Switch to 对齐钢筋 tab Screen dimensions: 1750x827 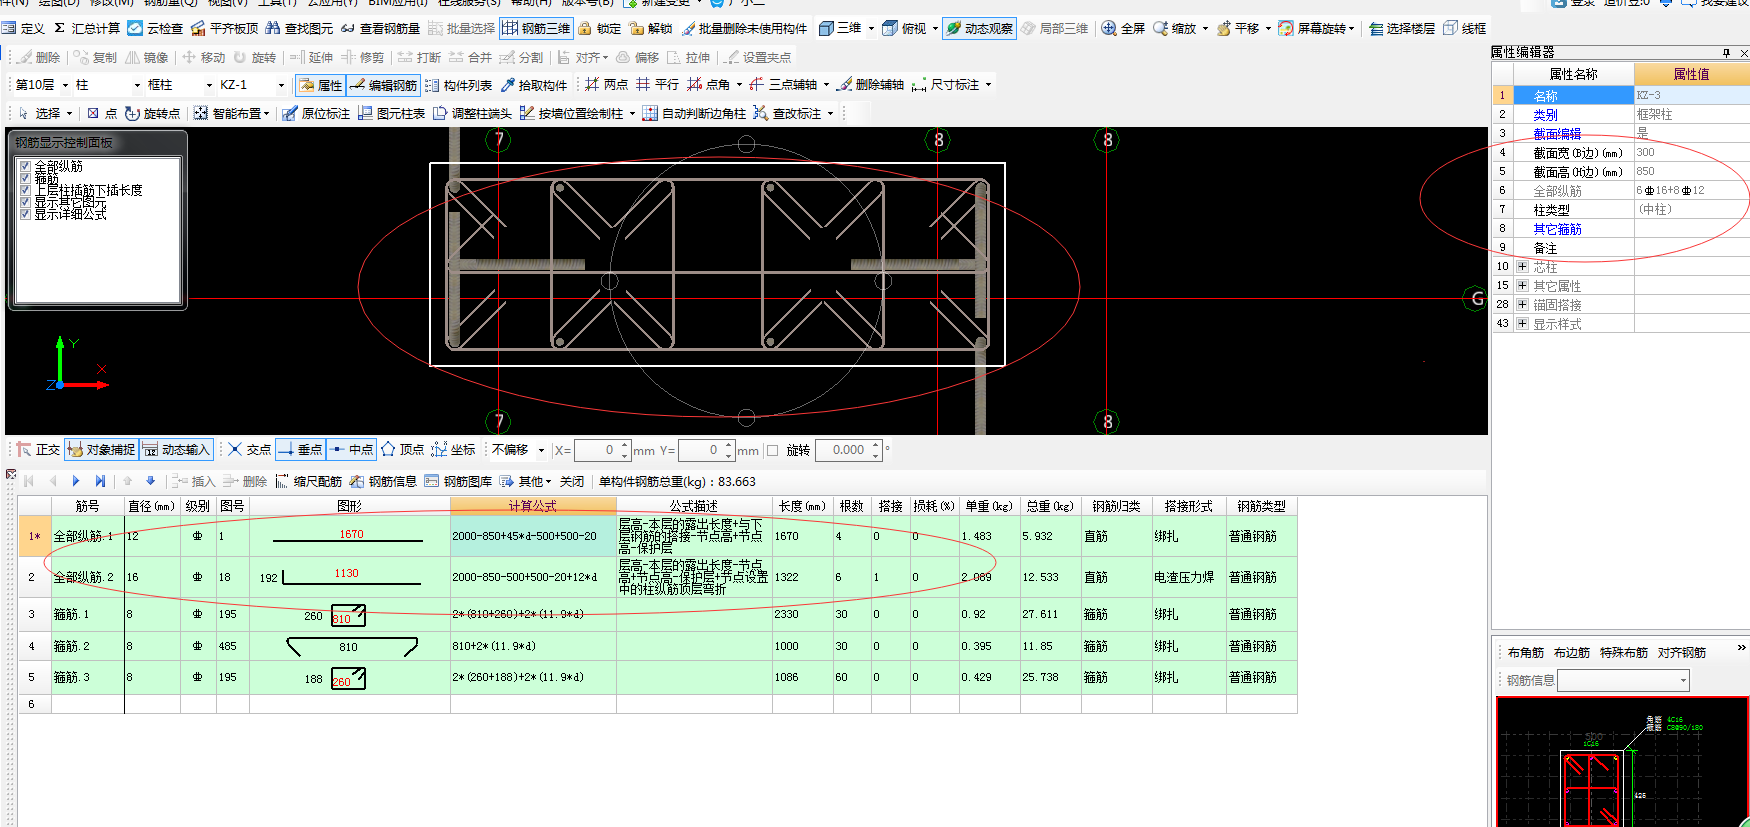pos(1681,653)
